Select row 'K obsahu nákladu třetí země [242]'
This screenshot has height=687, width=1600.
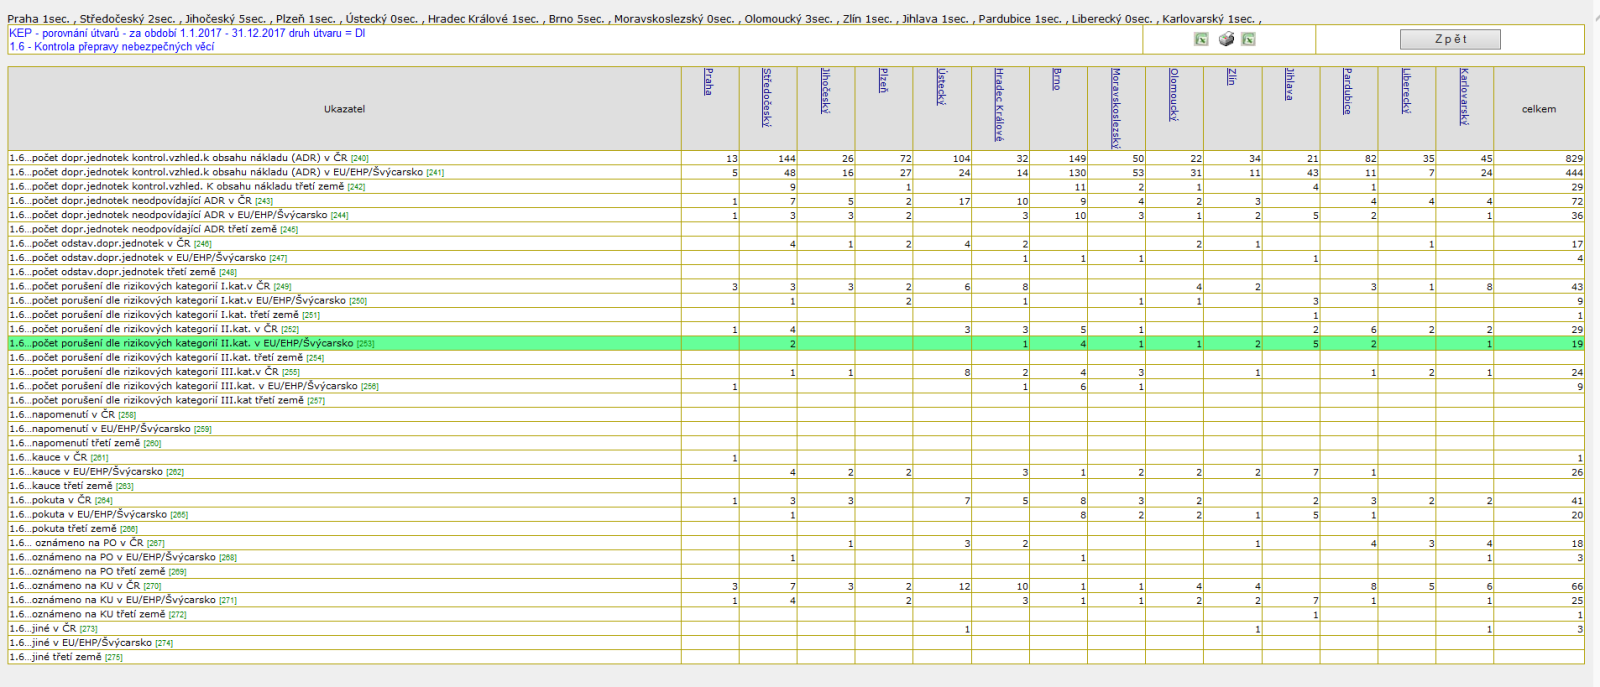pos(796,186)
